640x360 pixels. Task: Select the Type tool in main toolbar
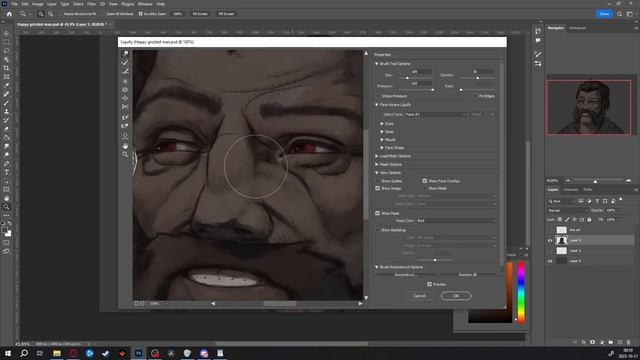point(6,172)
